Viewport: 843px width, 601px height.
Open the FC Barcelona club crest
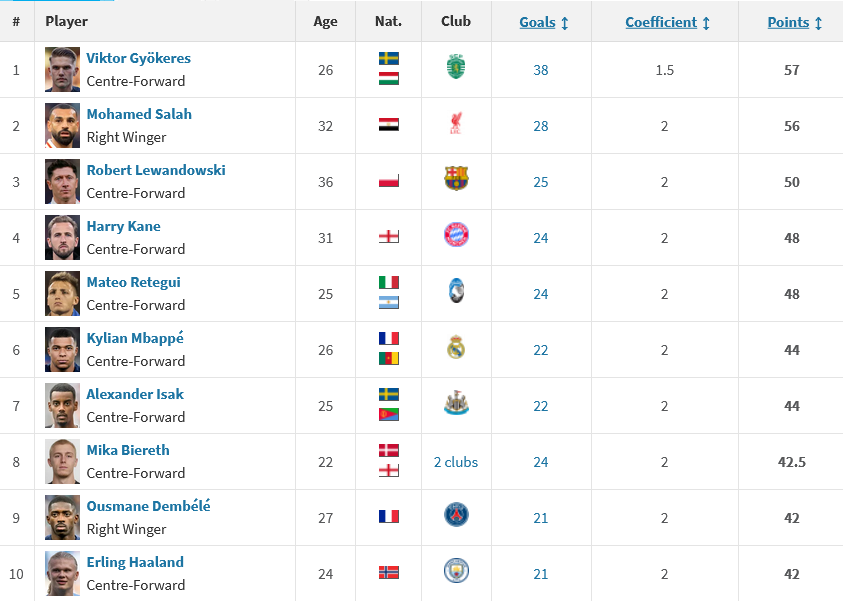pos(456,180)
